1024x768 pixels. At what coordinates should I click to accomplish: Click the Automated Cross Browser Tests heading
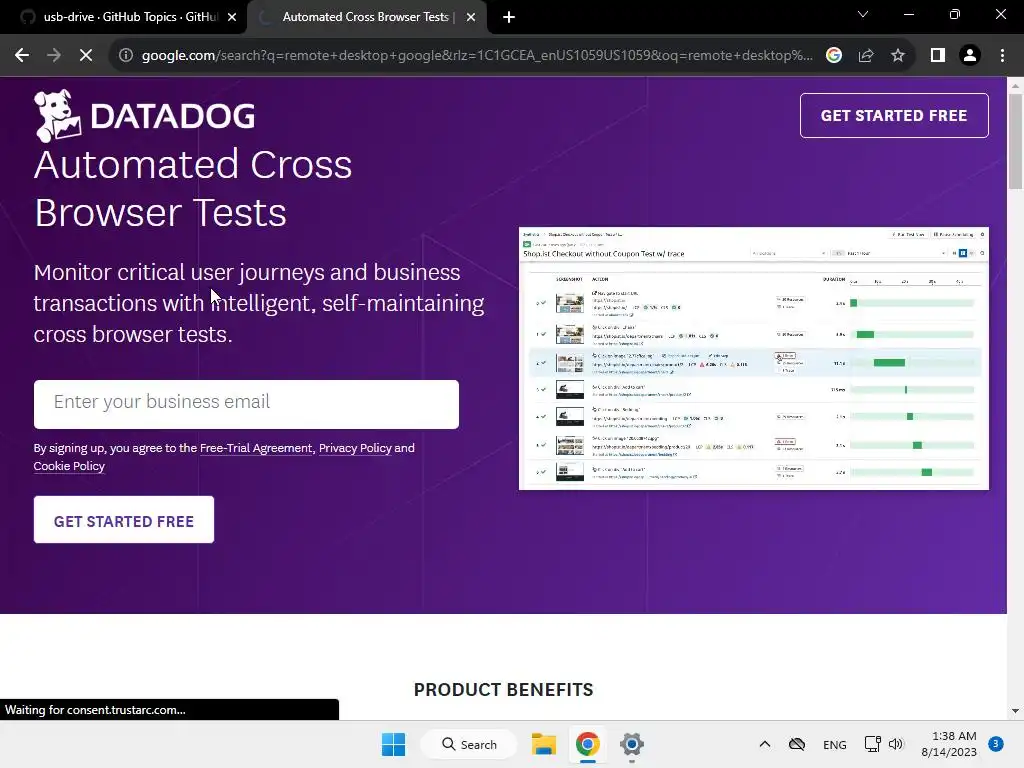pyautogui.click(x=193, y=188)
